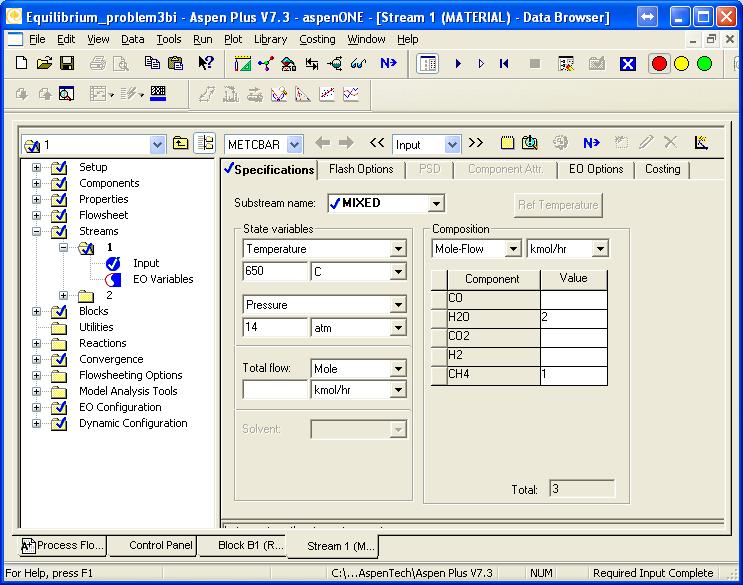Open the composition kmol/hr units dropdown

pyautogui.click(x=600, y=249)
